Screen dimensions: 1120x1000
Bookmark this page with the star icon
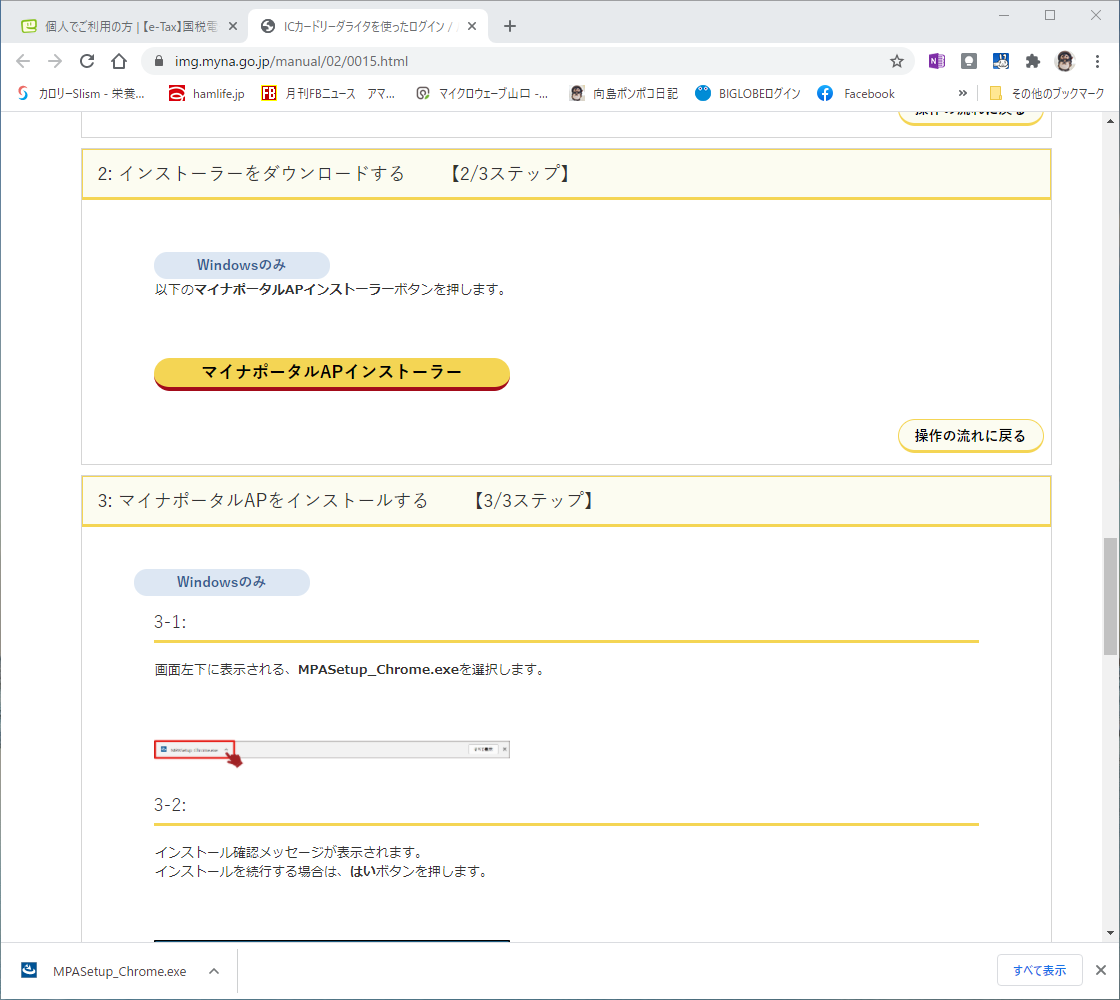coord(897,61)
